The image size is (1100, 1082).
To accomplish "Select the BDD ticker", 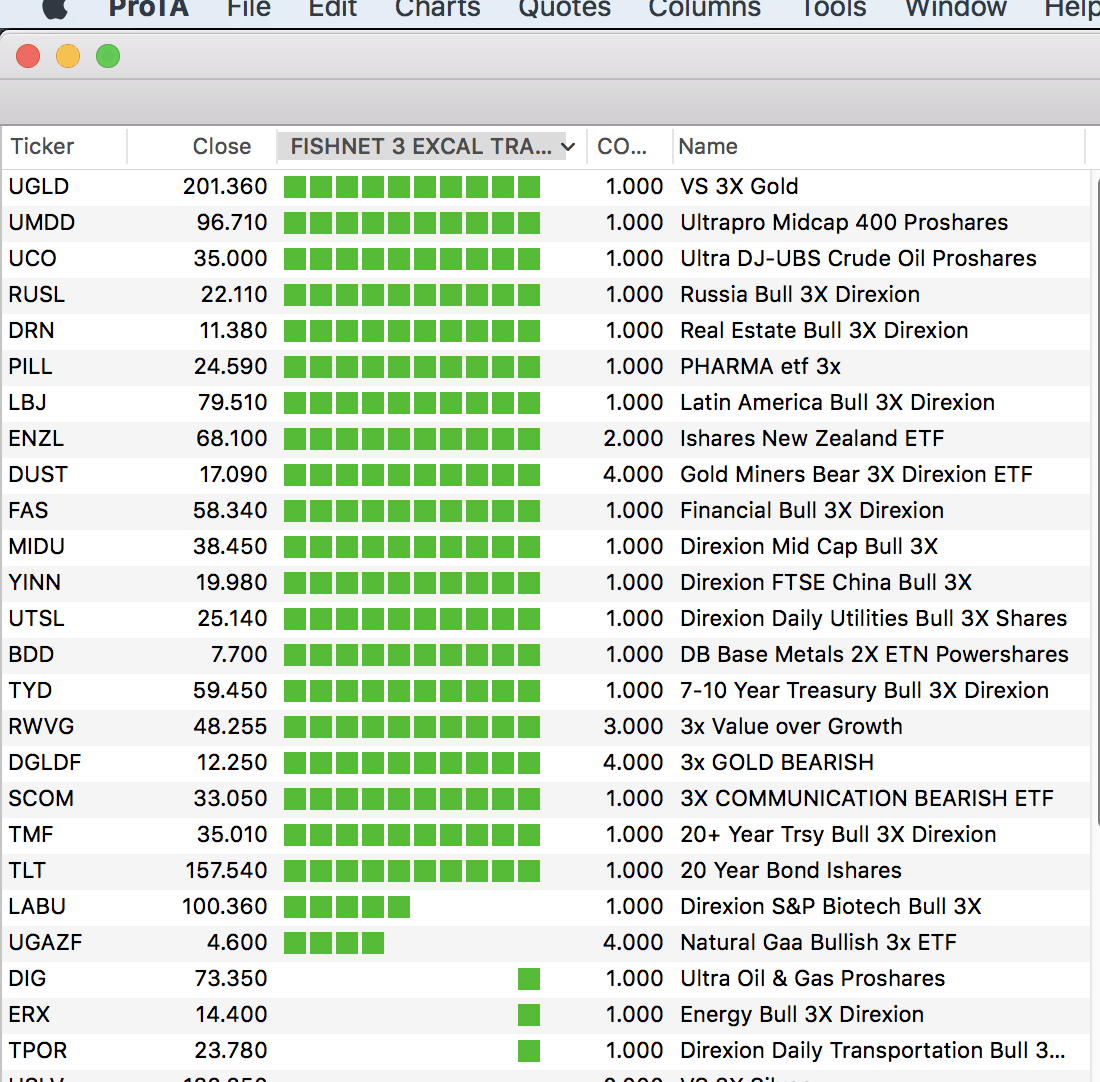I will point(31,655).
